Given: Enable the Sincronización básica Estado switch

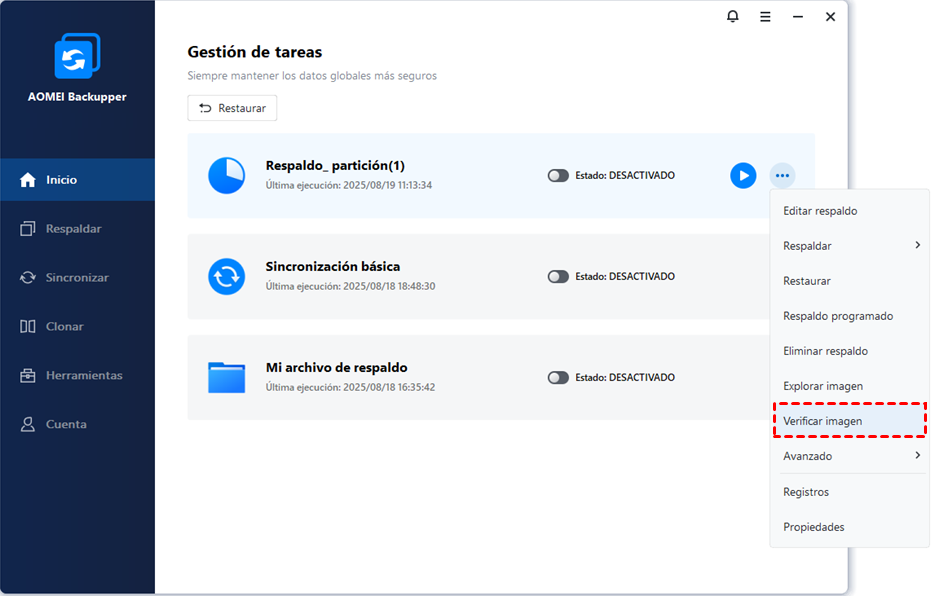Looking at the screenshot, I should point(558,277).
